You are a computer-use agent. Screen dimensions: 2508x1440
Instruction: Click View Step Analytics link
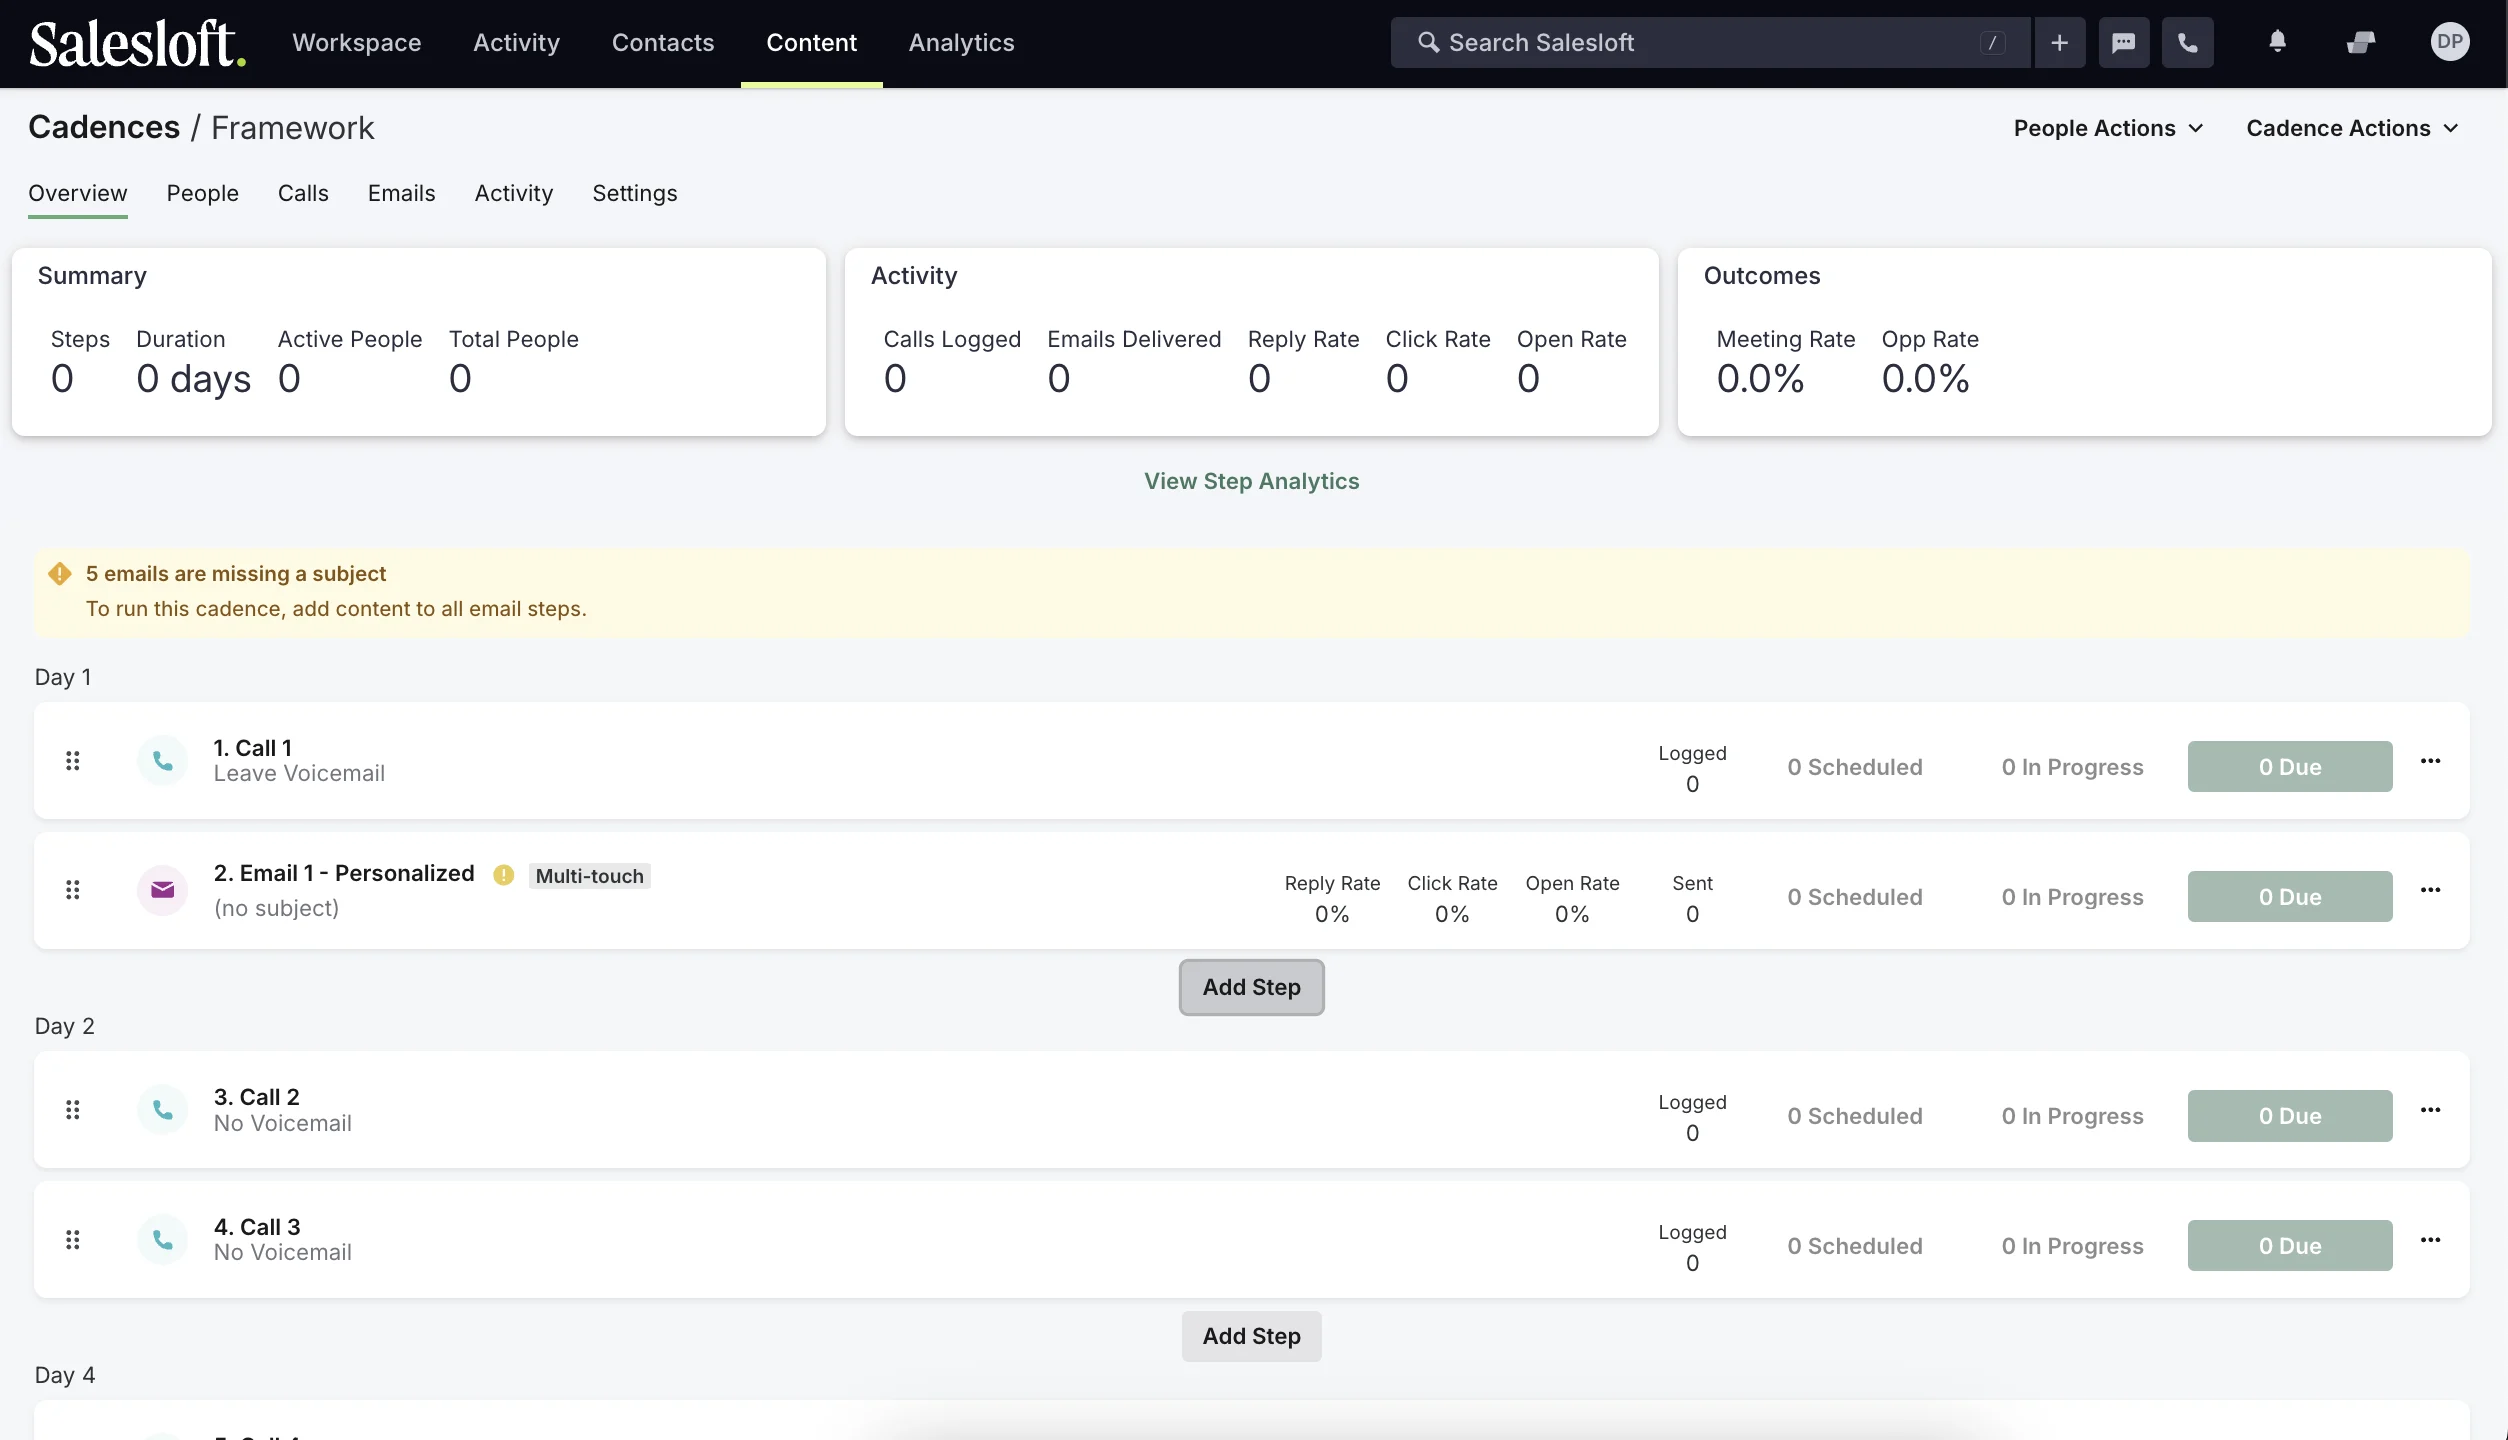pos(1251,481)
